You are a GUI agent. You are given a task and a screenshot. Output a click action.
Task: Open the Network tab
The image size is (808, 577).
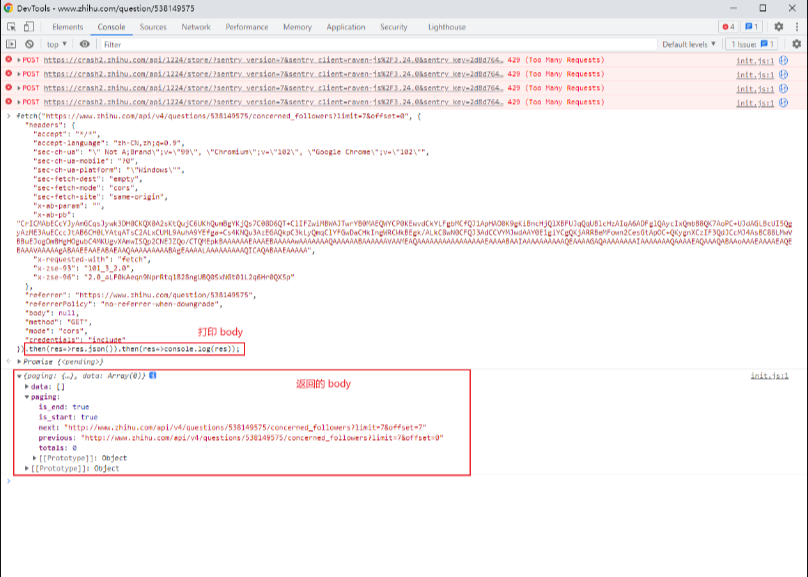(x=196, y=27)
